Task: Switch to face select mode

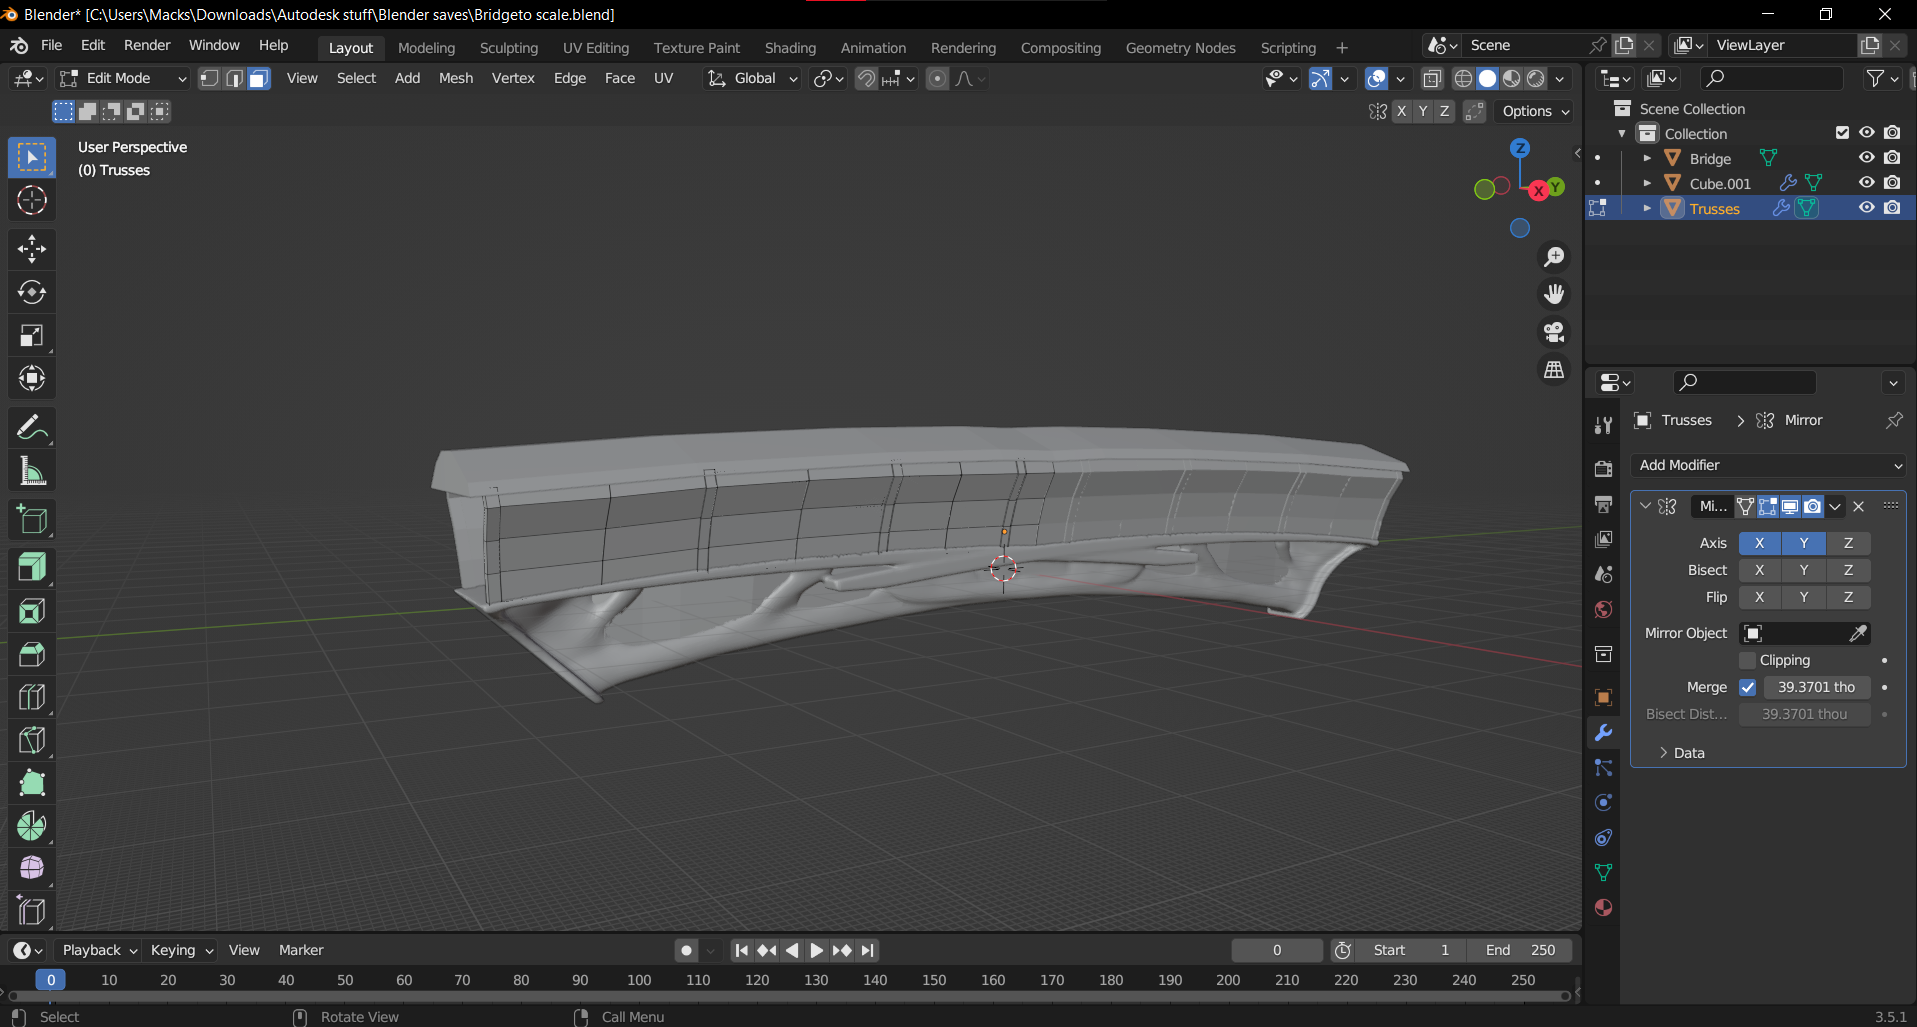Action: click(x=259, y=78)
